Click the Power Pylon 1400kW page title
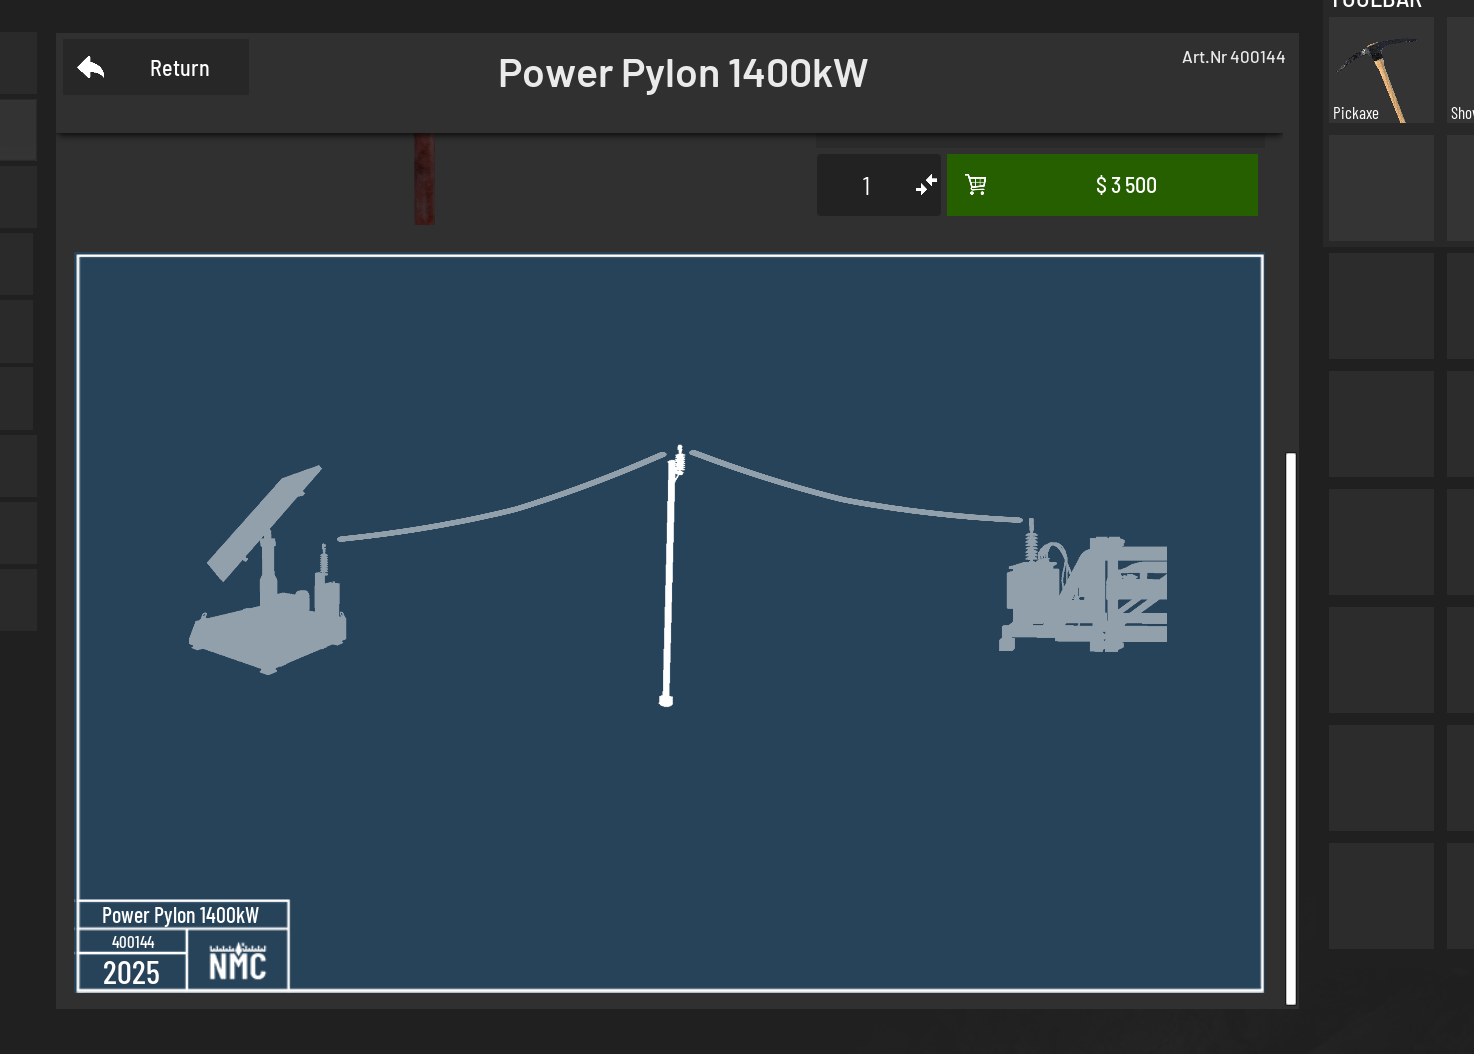This screenshot has height=1054, width=1474. [682, 74]
